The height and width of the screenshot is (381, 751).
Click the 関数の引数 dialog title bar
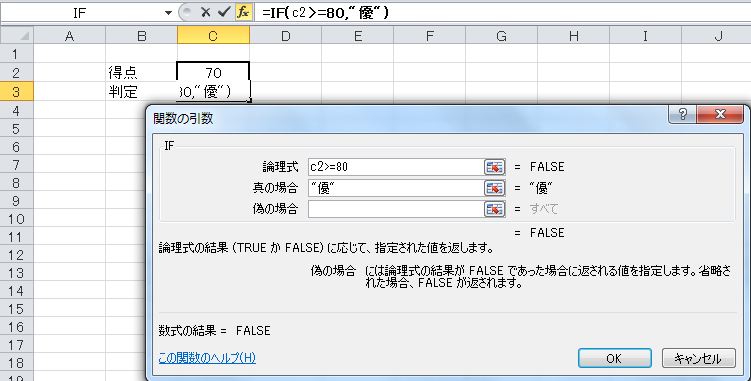407,118
